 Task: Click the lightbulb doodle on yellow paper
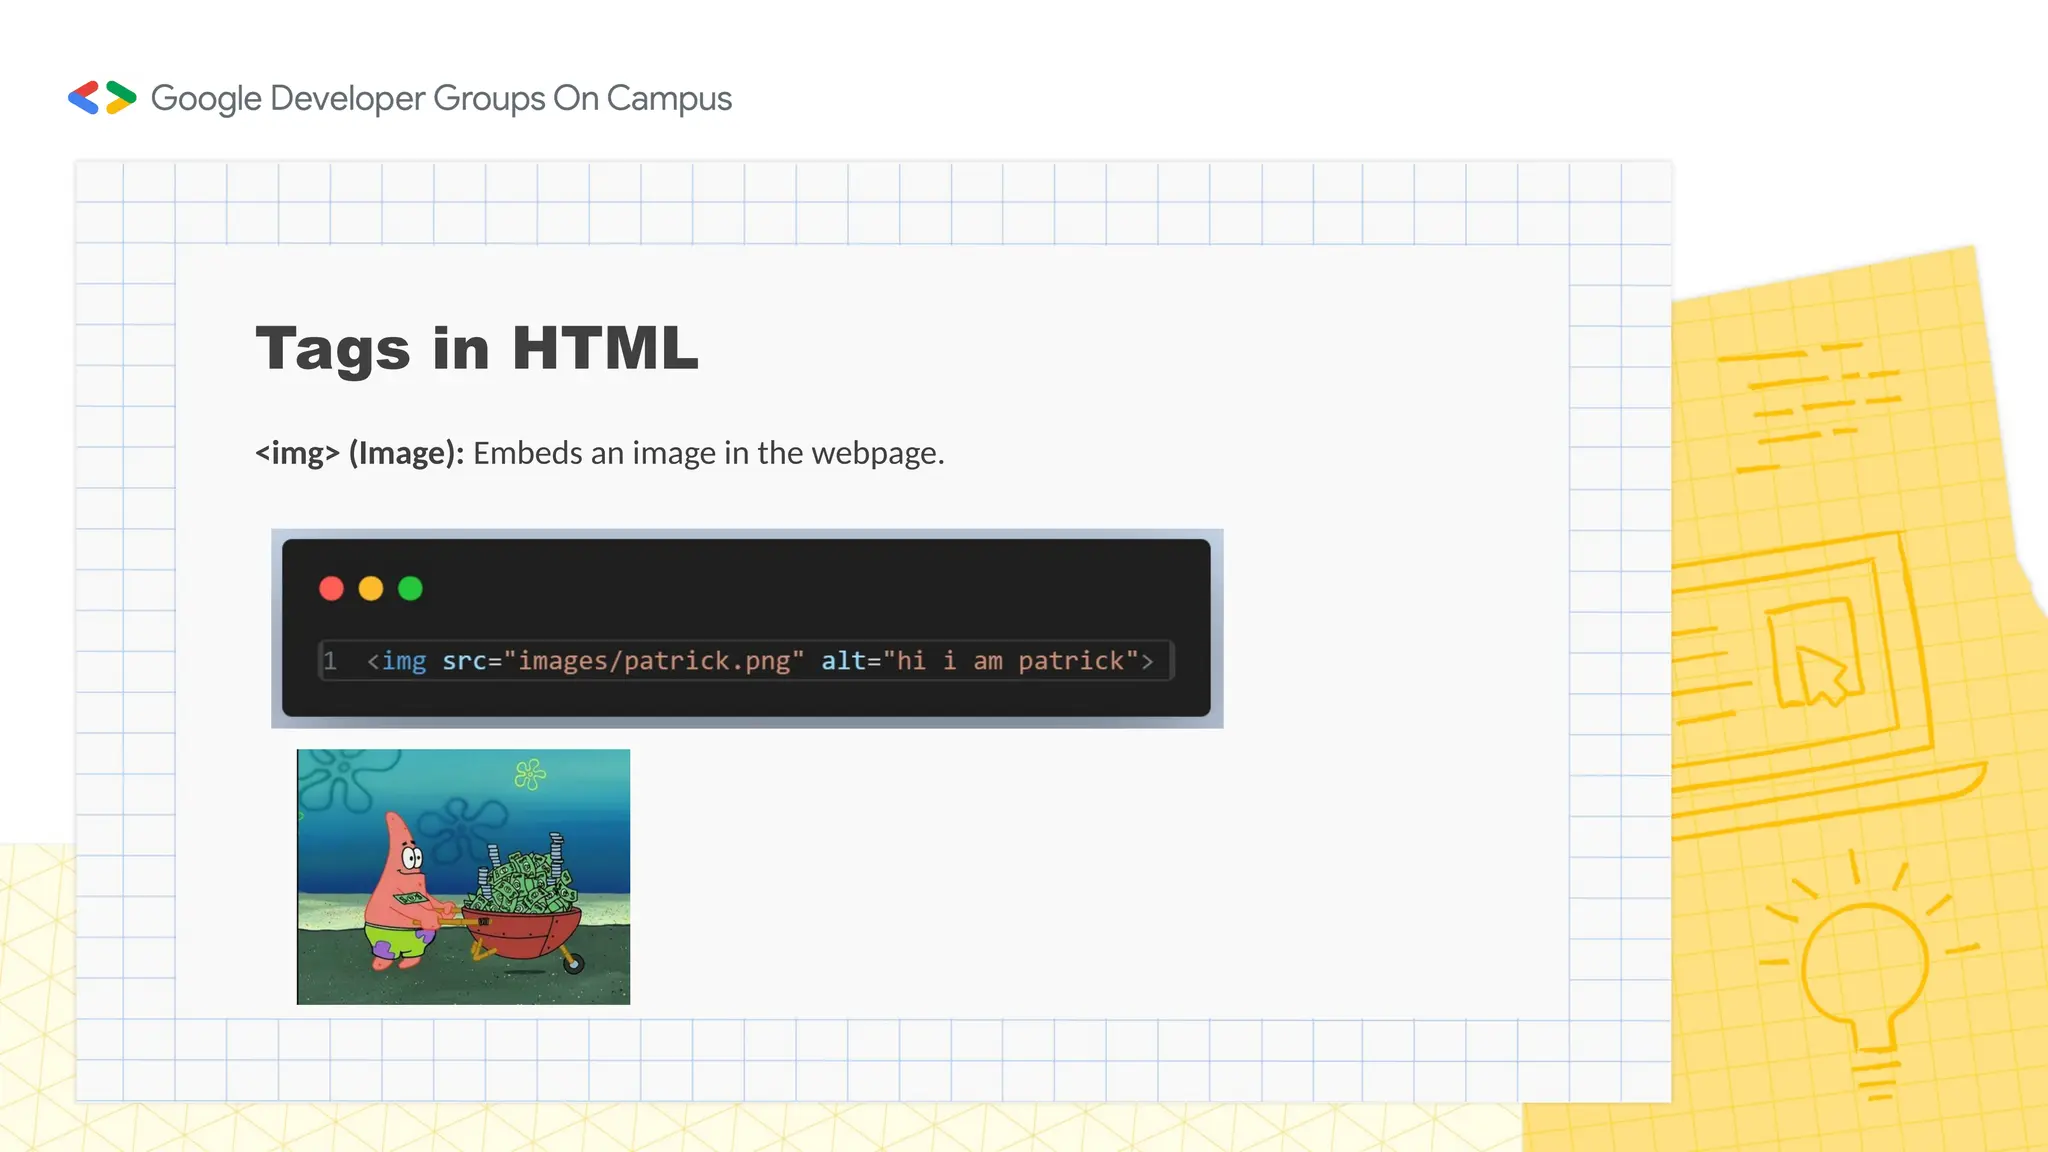tap(1868, 975)
